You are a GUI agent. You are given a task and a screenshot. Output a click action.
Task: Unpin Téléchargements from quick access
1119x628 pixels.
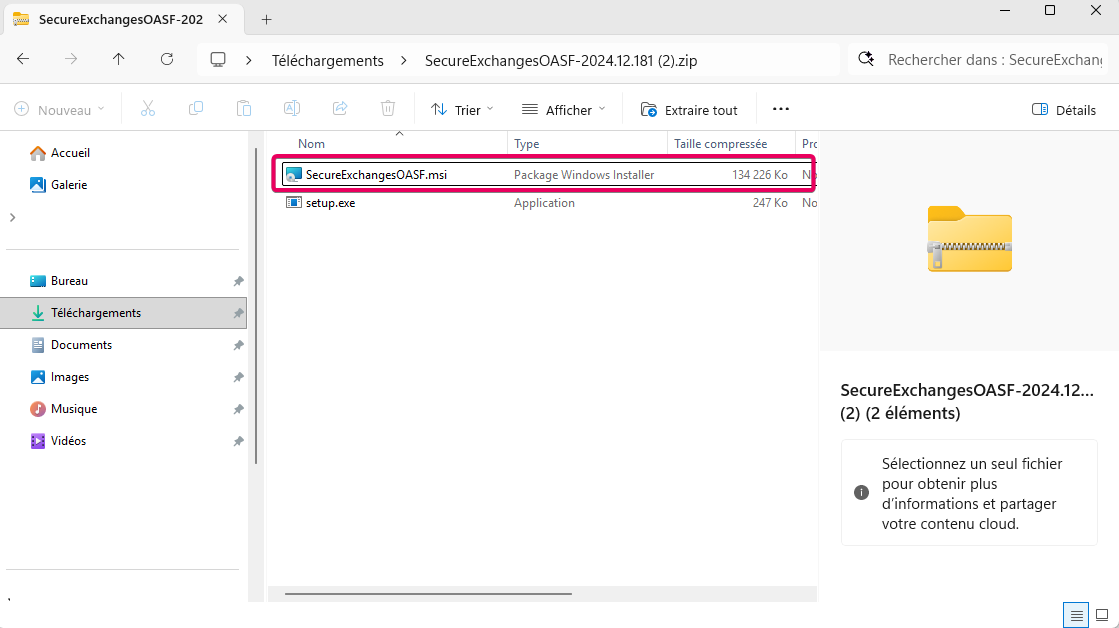238,313
